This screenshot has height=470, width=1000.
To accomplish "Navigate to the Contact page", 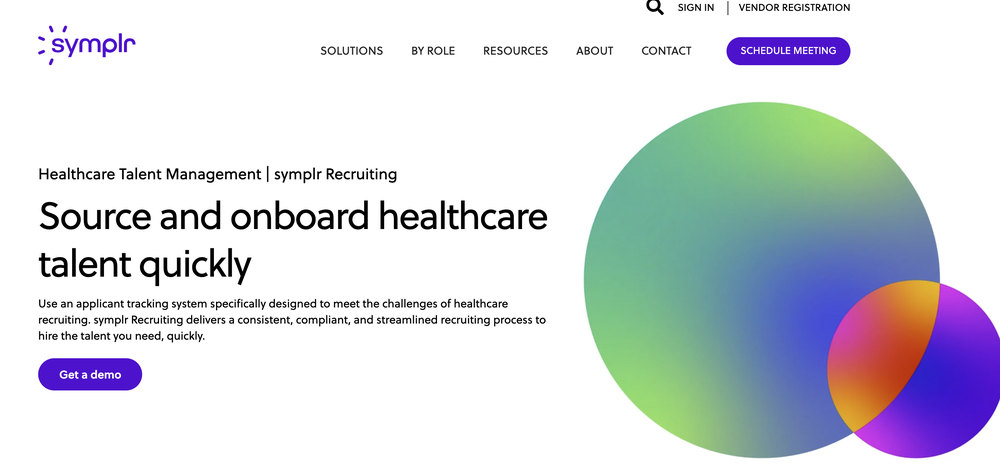I will pyautogui.click(x=666, y=51).
